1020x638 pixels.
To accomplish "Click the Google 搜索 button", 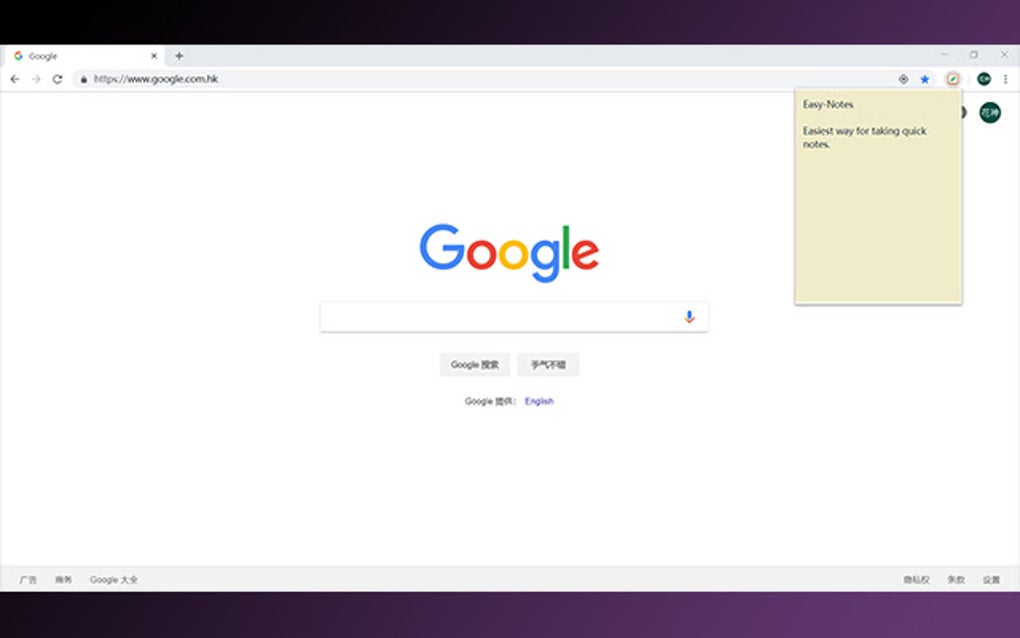I will click(x=474, y=364).
